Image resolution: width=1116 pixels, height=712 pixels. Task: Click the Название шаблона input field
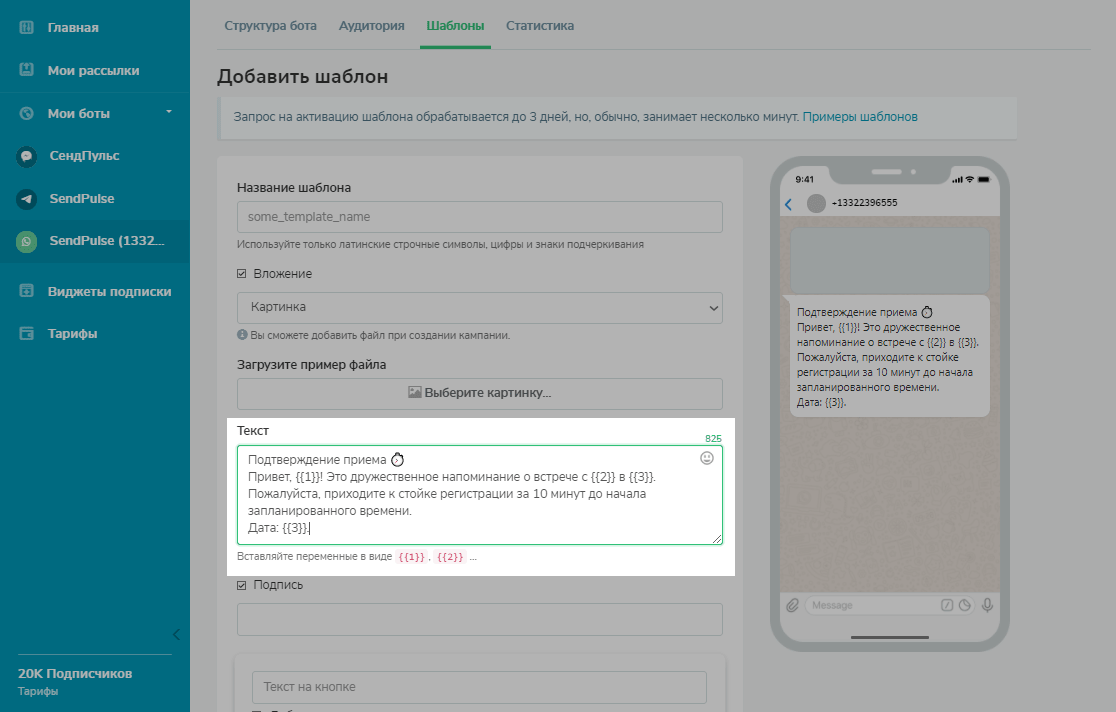click(479, 217)
